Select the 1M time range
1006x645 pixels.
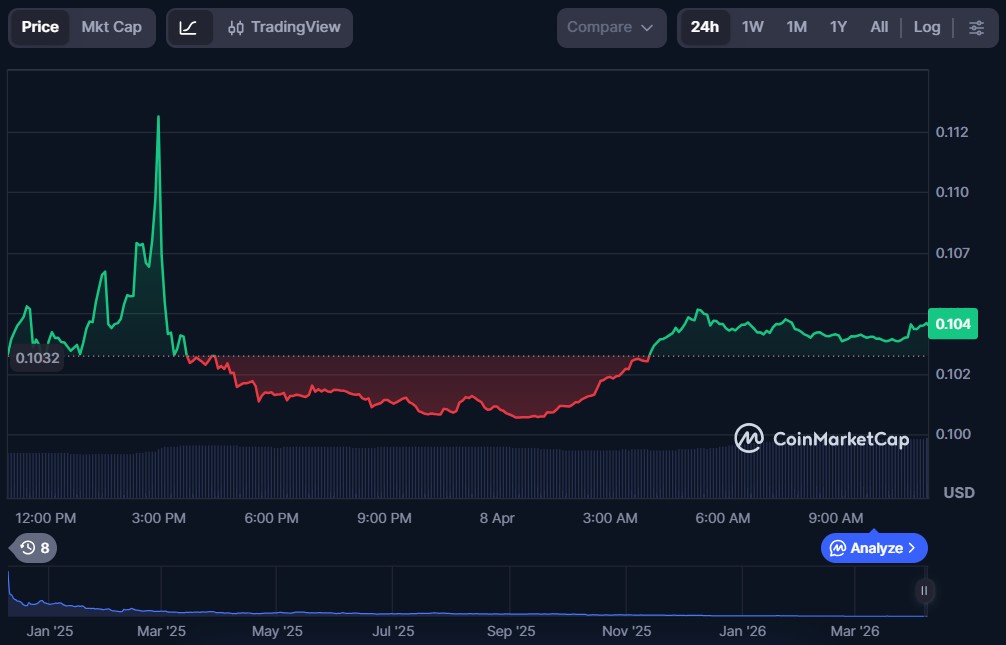click(x=796, y=27)
